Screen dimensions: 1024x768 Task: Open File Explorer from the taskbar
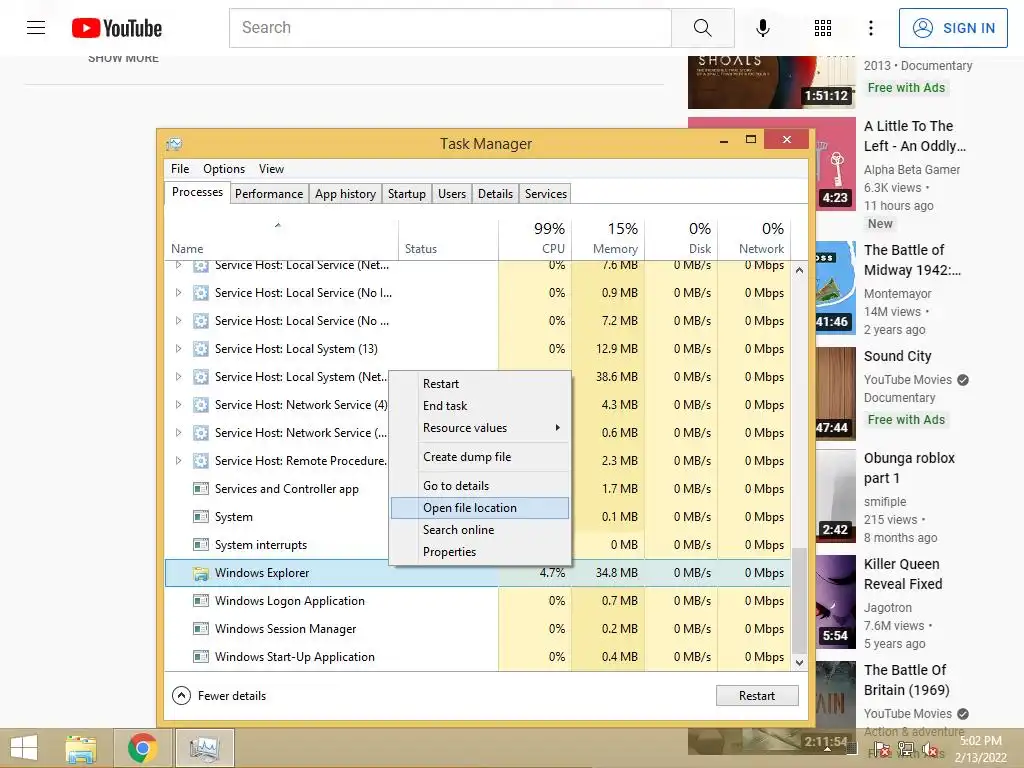pos(81,748)
